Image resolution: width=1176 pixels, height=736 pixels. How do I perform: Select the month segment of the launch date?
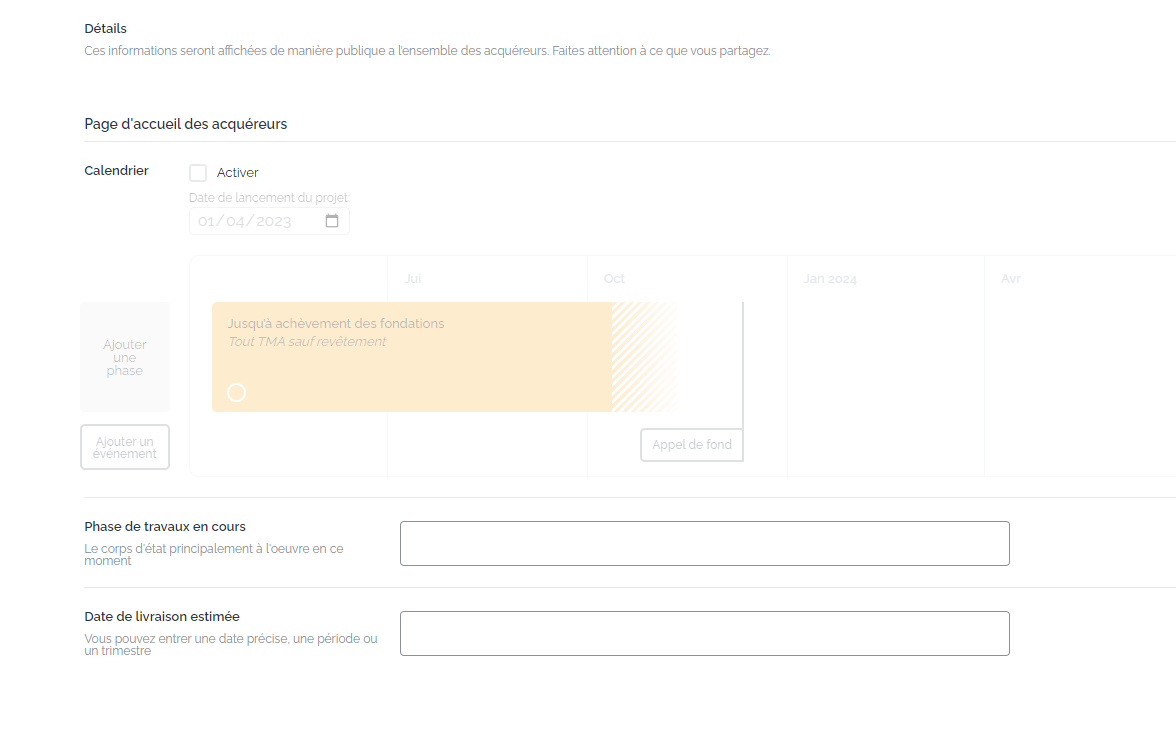click(236, 221)
